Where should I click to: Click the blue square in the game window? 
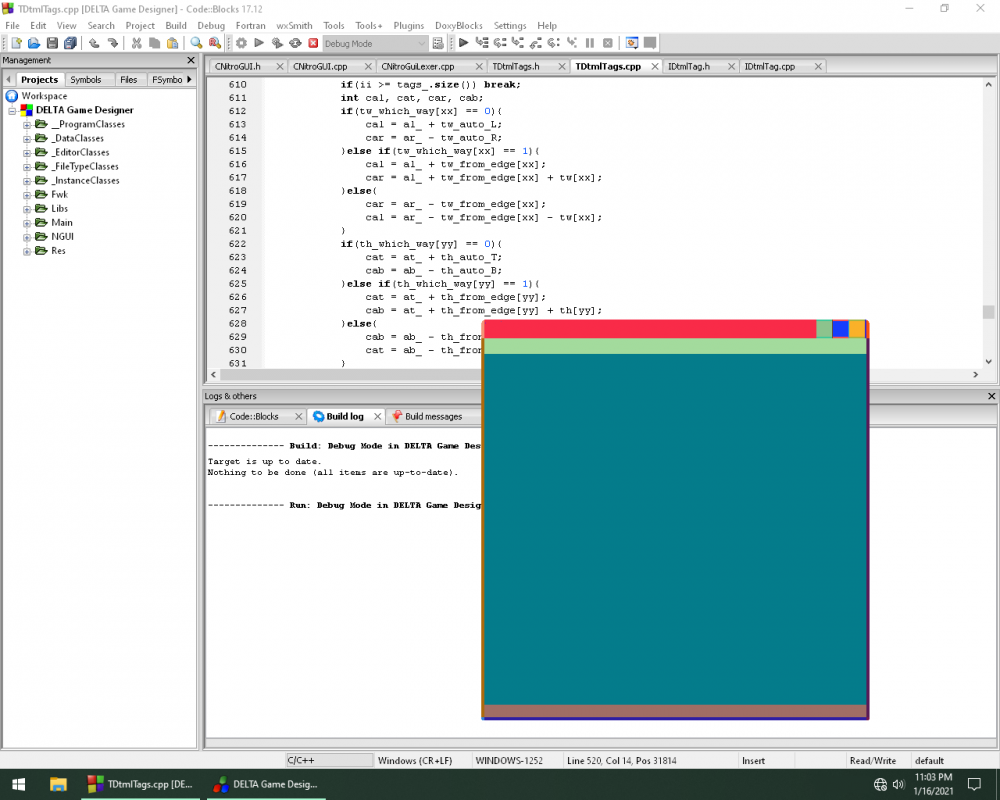840,329
